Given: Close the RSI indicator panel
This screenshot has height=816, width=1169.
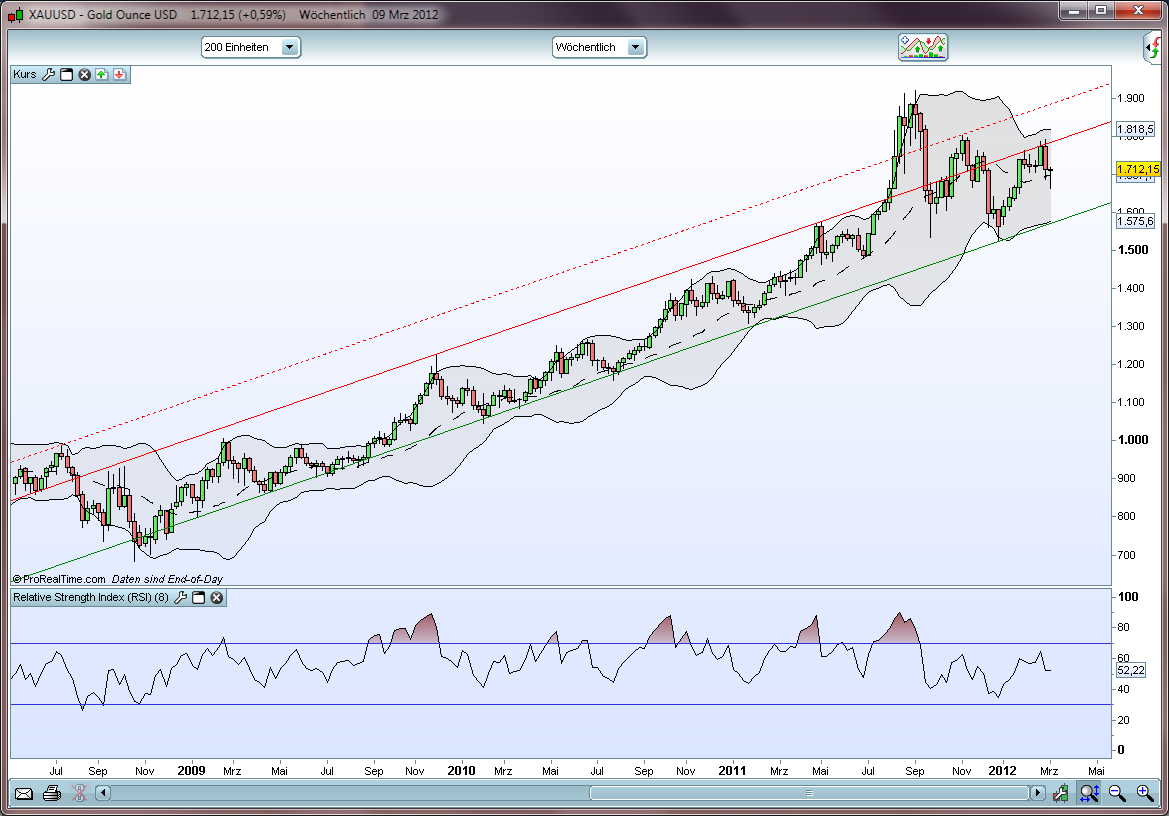Looking at the screenshot, I should click(216, 597).
